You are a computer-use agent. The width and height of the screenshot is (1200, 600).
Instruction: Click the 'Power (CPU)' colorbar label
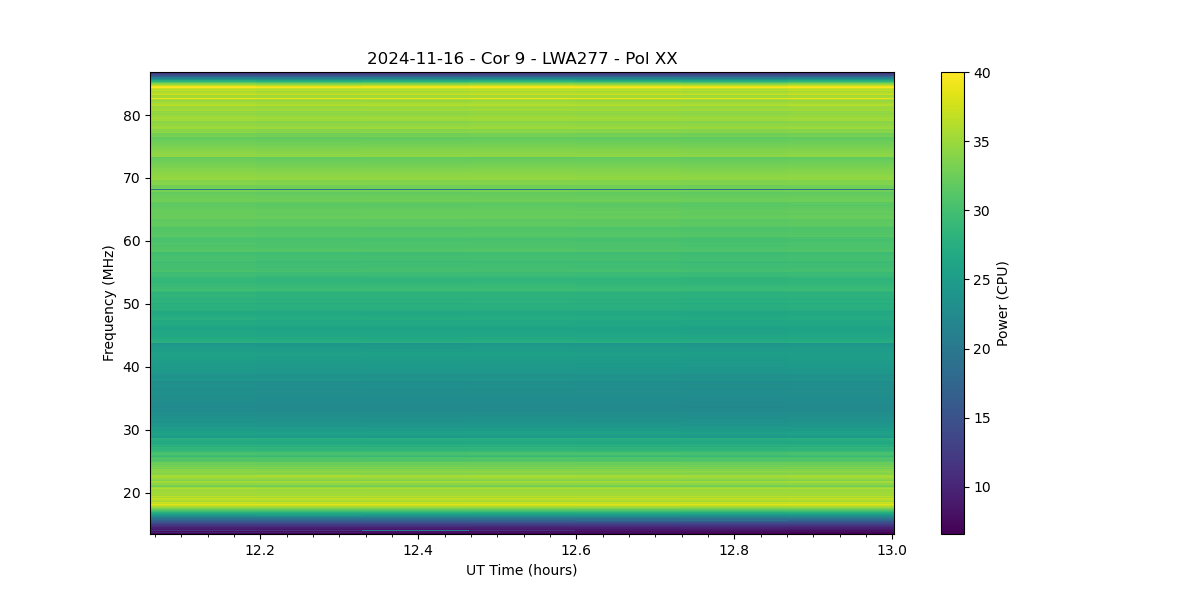pyautogui.click(x=1002, y=303)
